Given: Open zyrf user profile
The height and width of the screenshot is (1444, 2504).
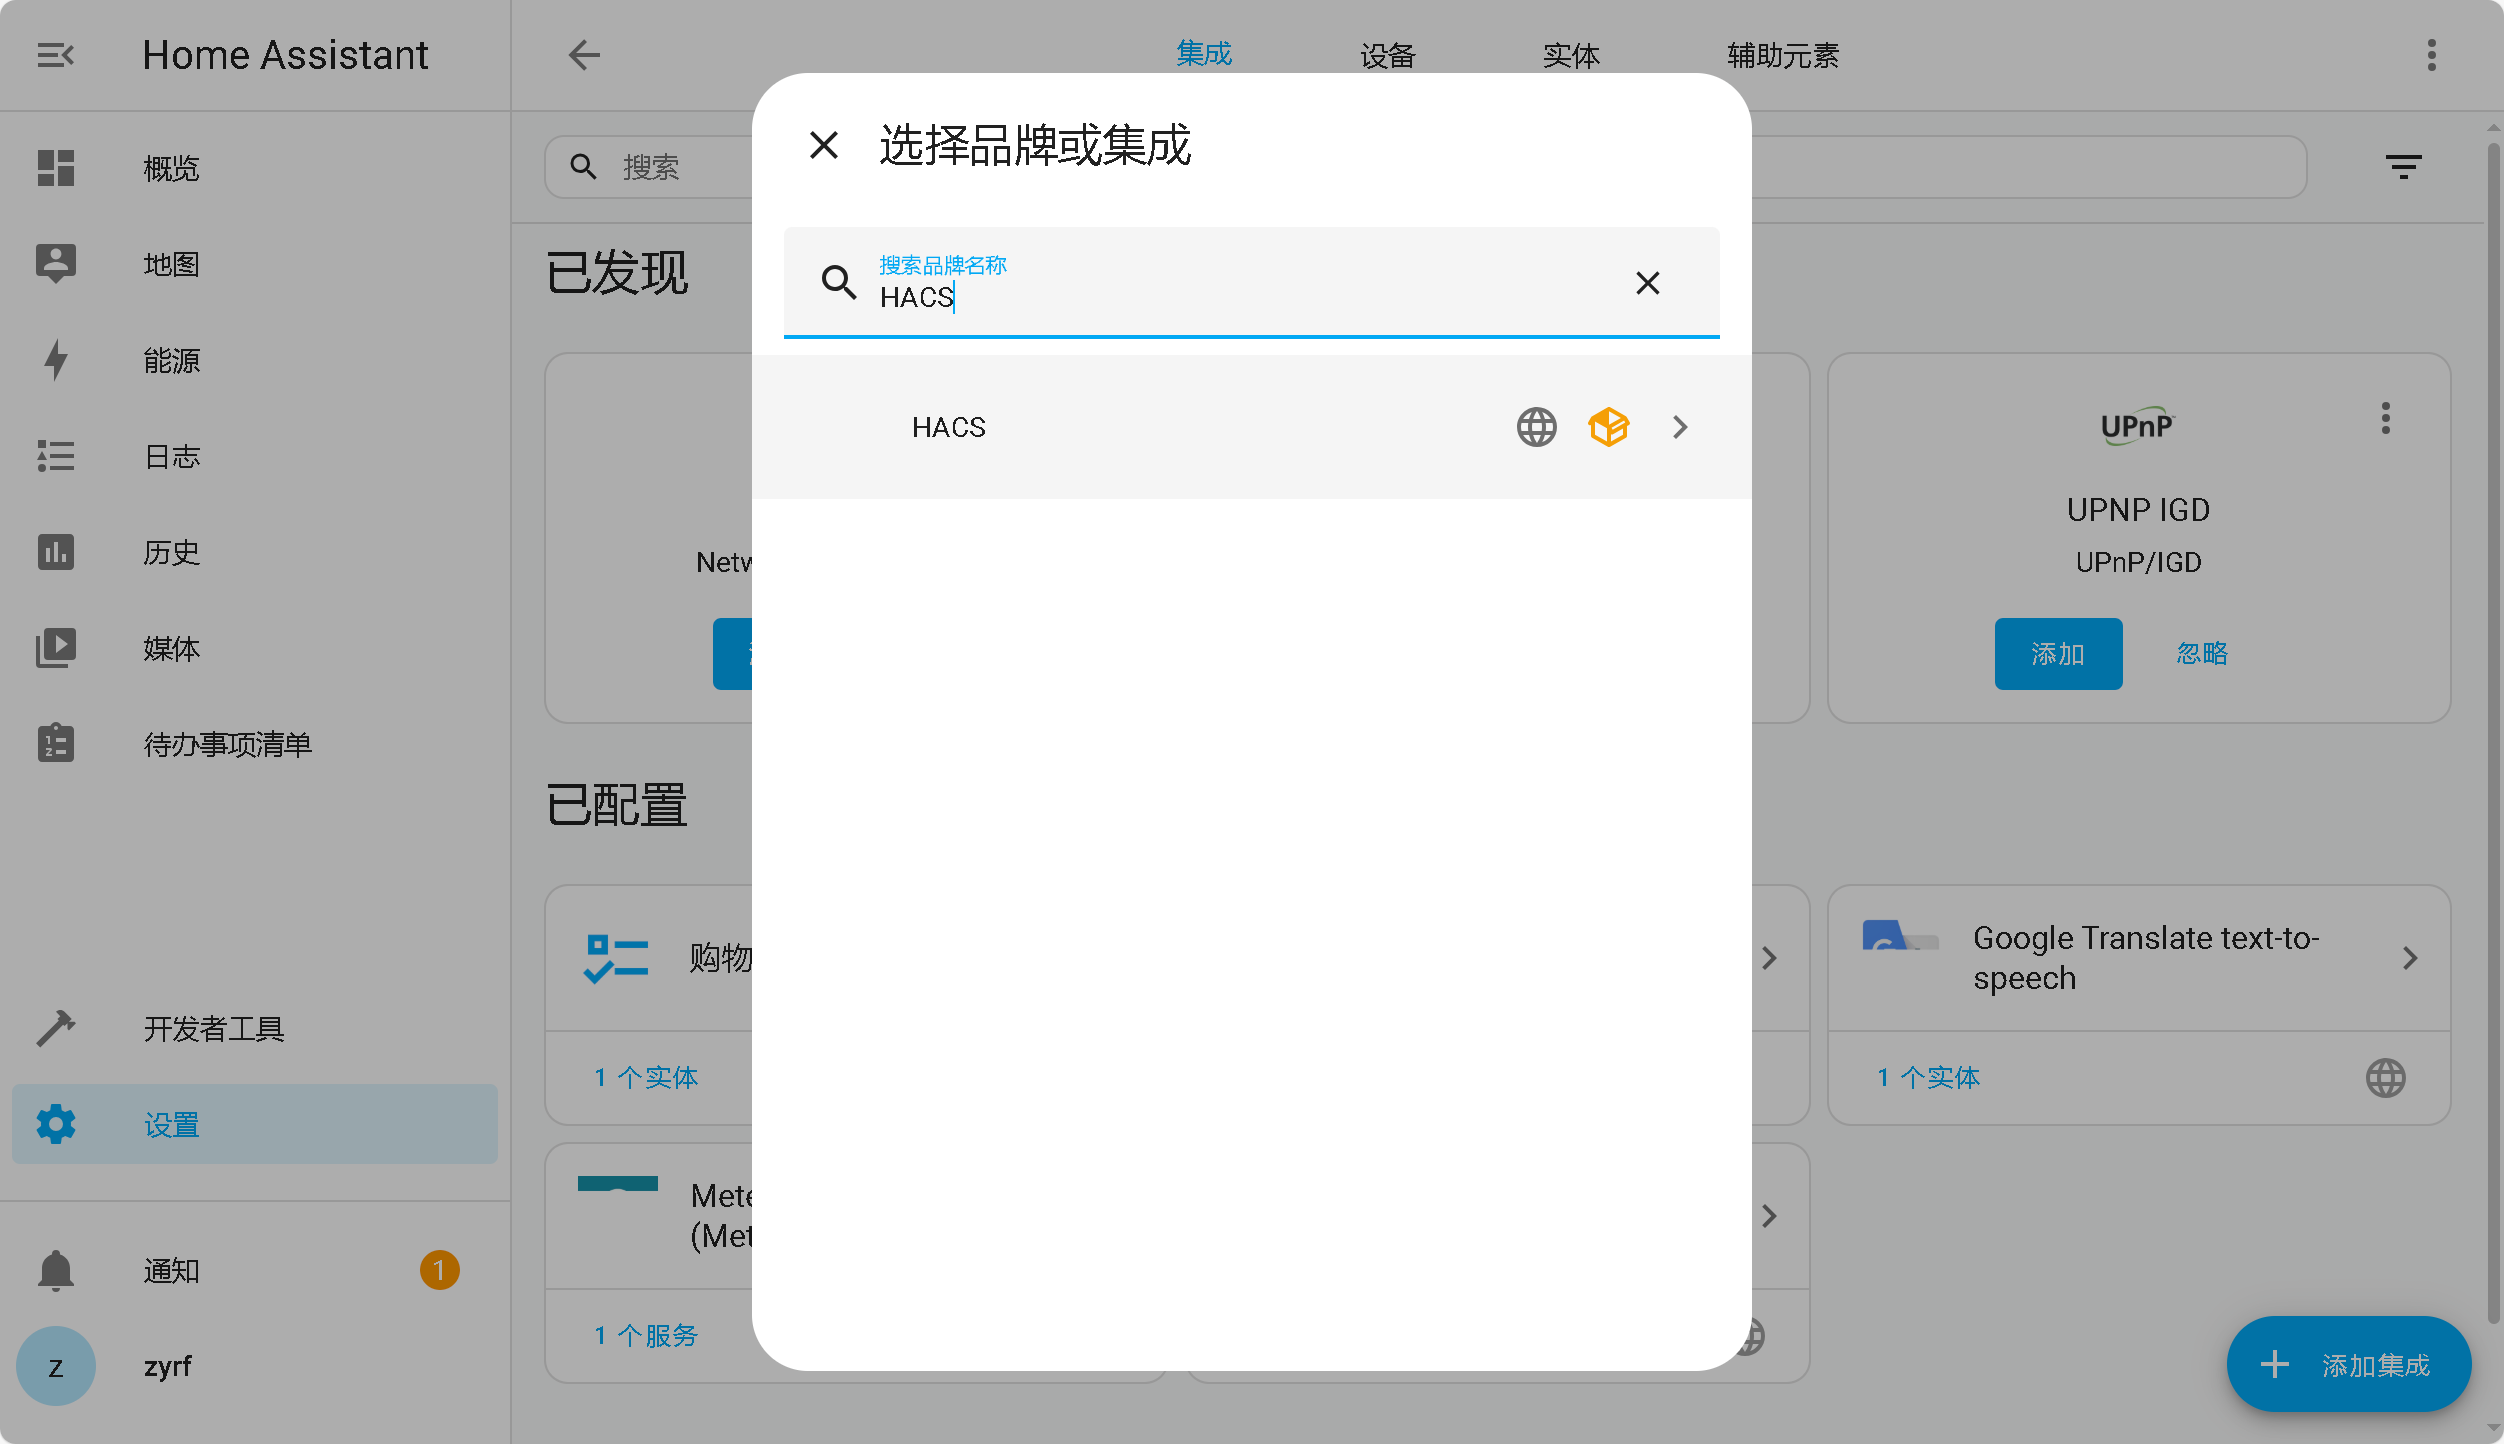Looking at the screenshot, I should tap(255, 1366).
